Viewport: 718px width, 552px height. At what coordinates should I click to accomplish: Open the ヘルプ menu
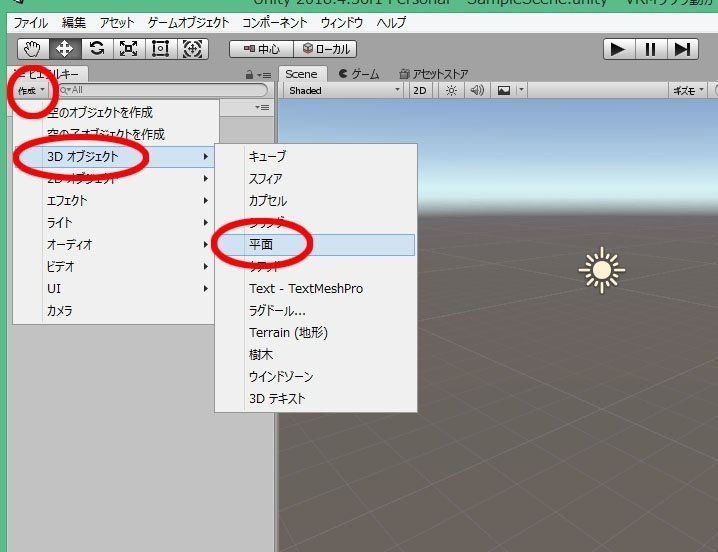(x=391, y=22)
